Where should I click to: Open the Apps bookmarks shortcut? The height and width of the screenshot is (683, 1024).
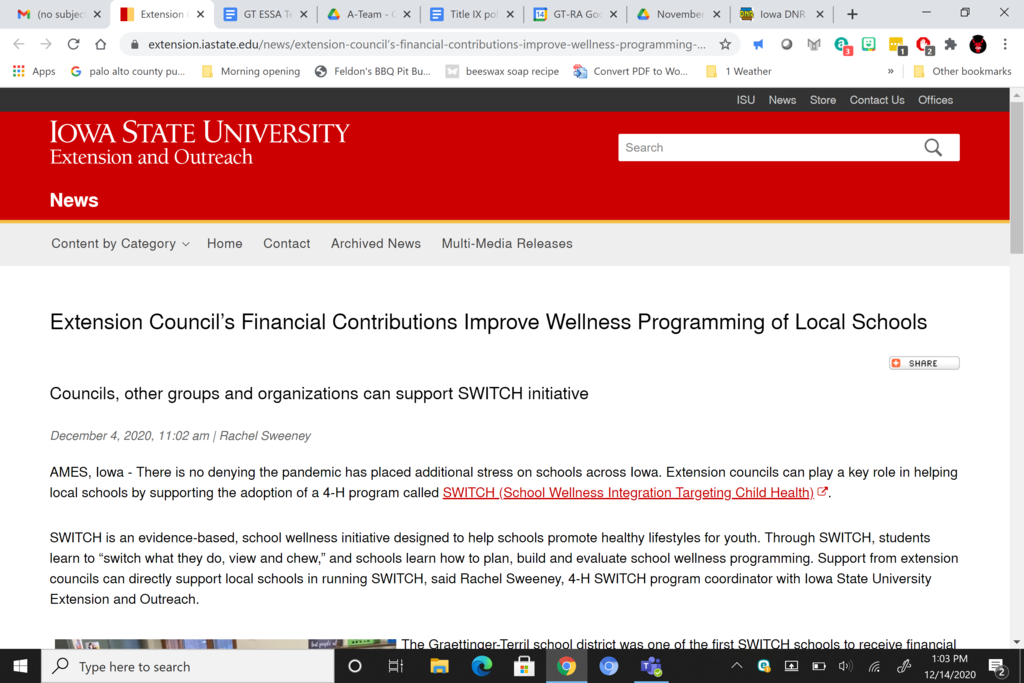click(x=34, y=71)
